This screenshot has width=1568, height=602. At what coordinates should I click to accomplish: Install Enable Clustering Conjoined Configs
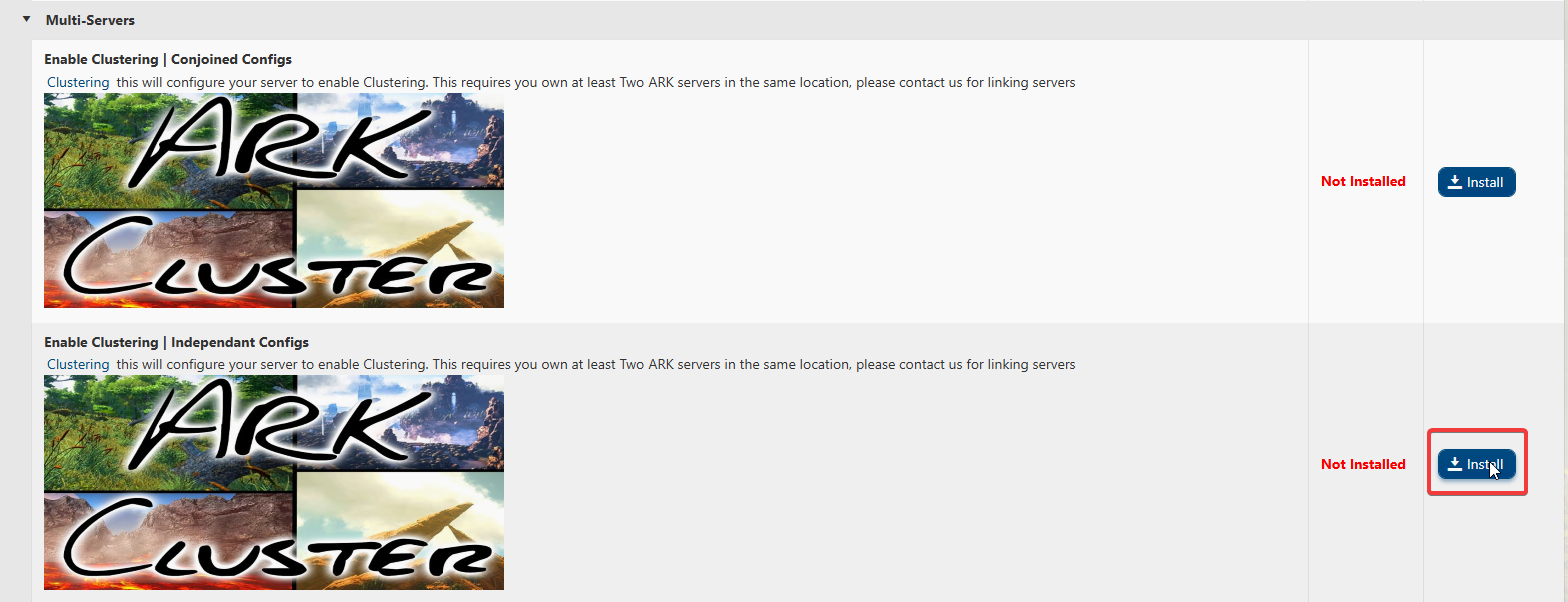[1476, 182]
